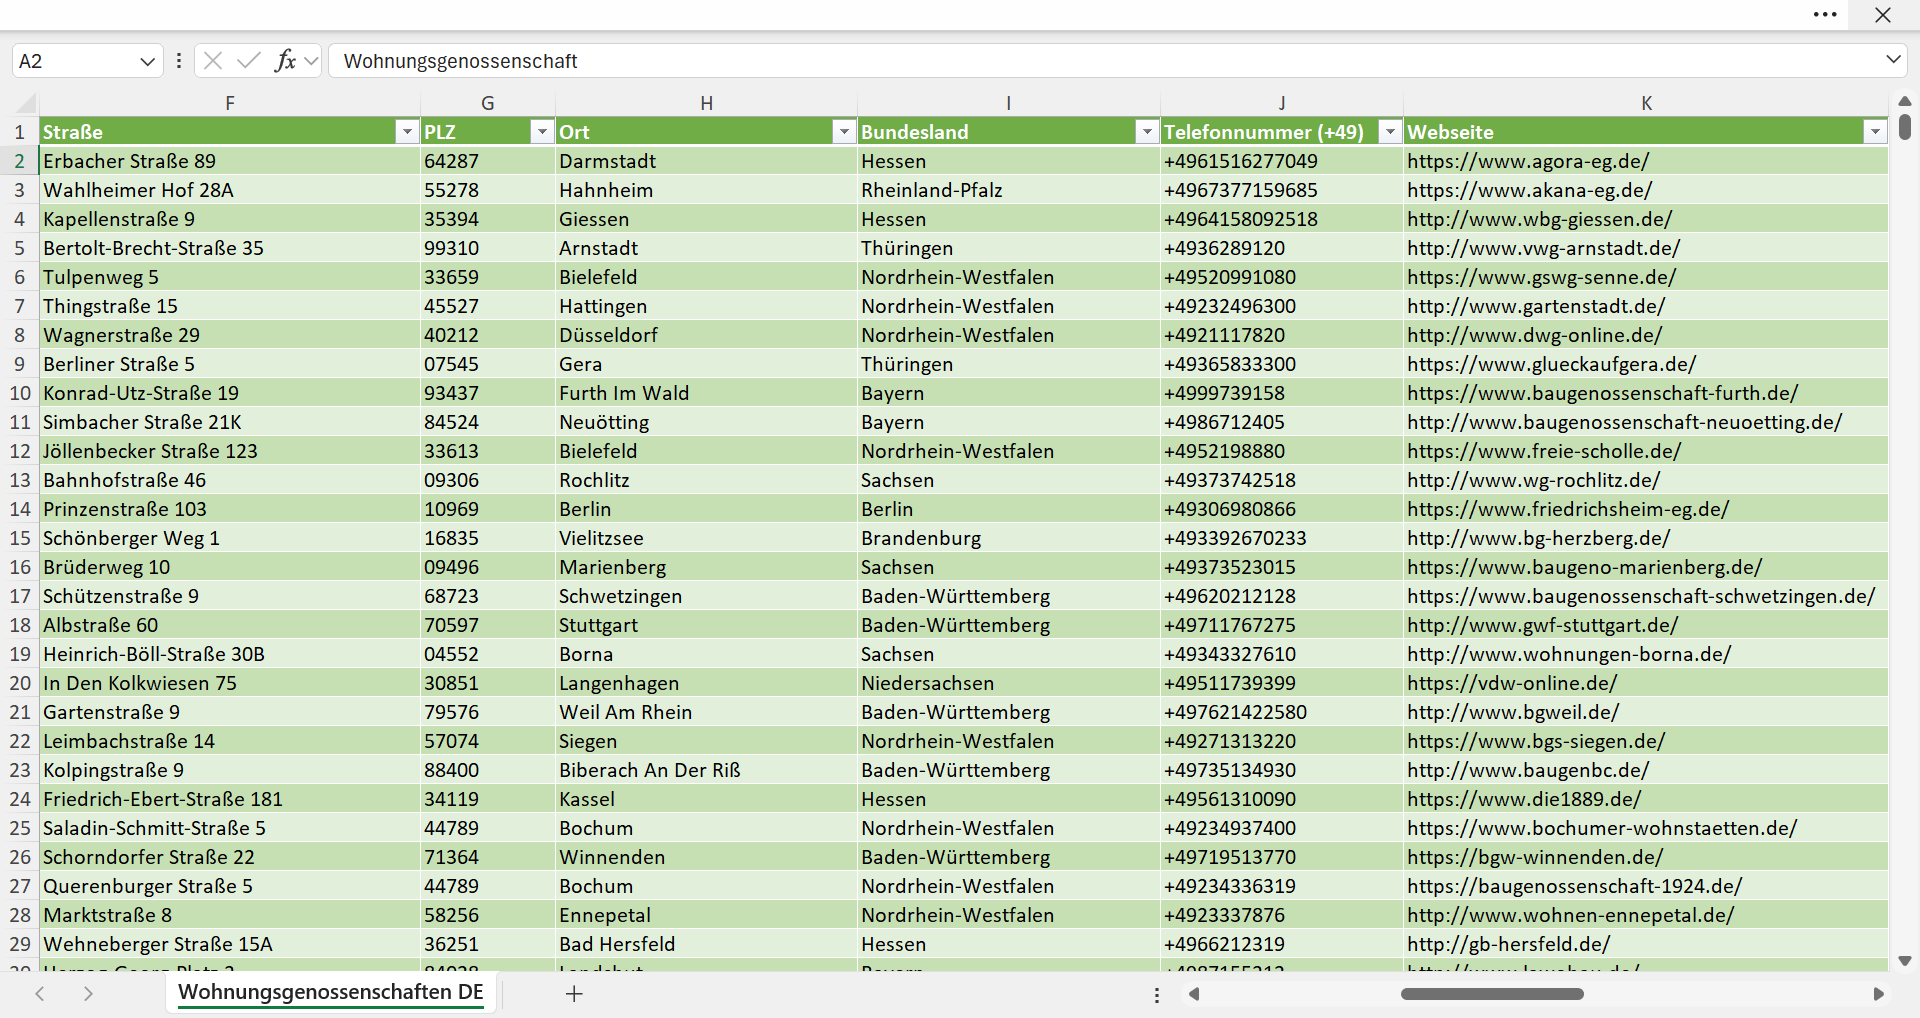This screenshot has width=1920, height=1018.
Task: Open the Ort column filter dropdown
Action: [844, 132]
